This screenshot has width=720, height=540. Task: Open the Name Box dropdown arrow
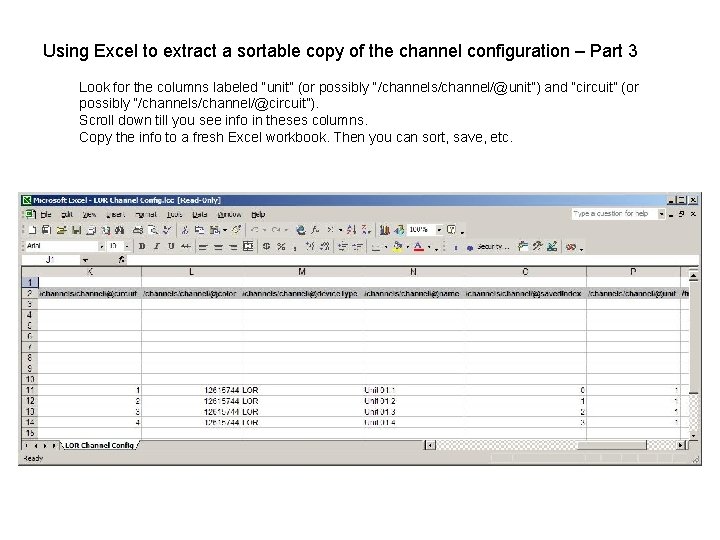pyautogui.click(x=85, y=260)
